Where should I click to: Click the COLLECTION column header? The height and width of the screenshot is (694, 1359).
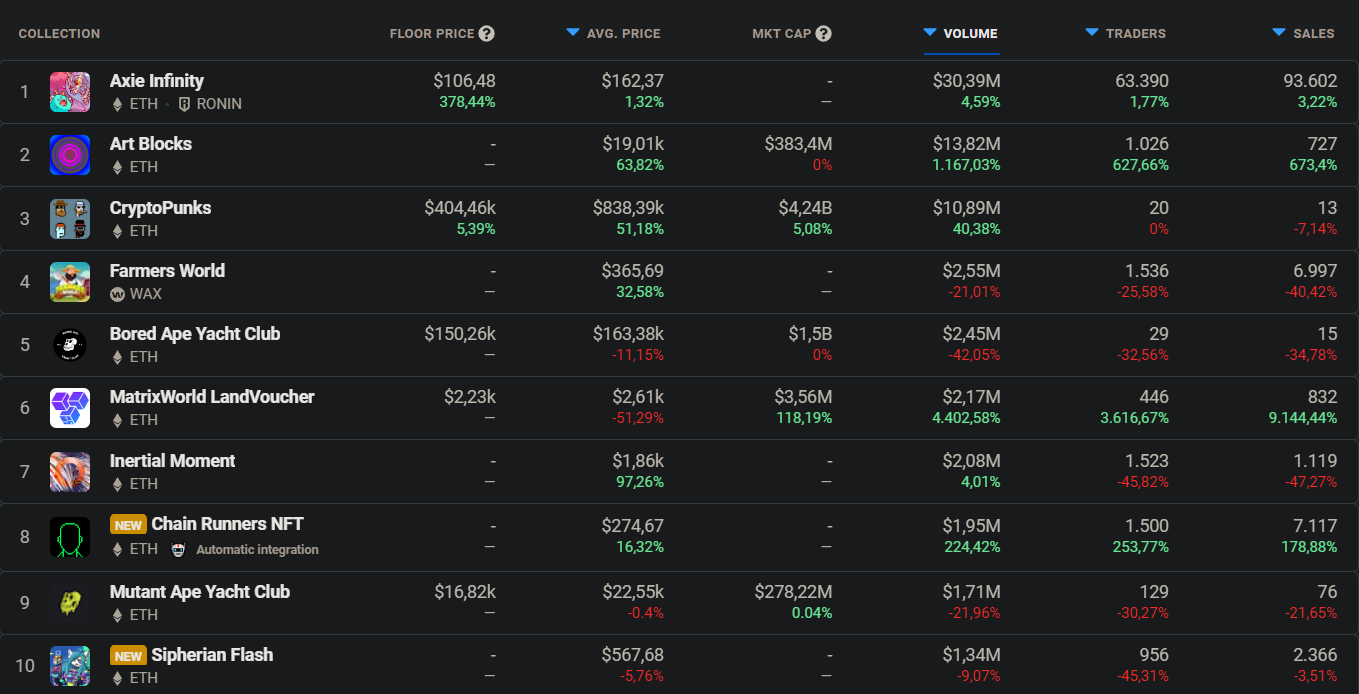pos(59,34)
